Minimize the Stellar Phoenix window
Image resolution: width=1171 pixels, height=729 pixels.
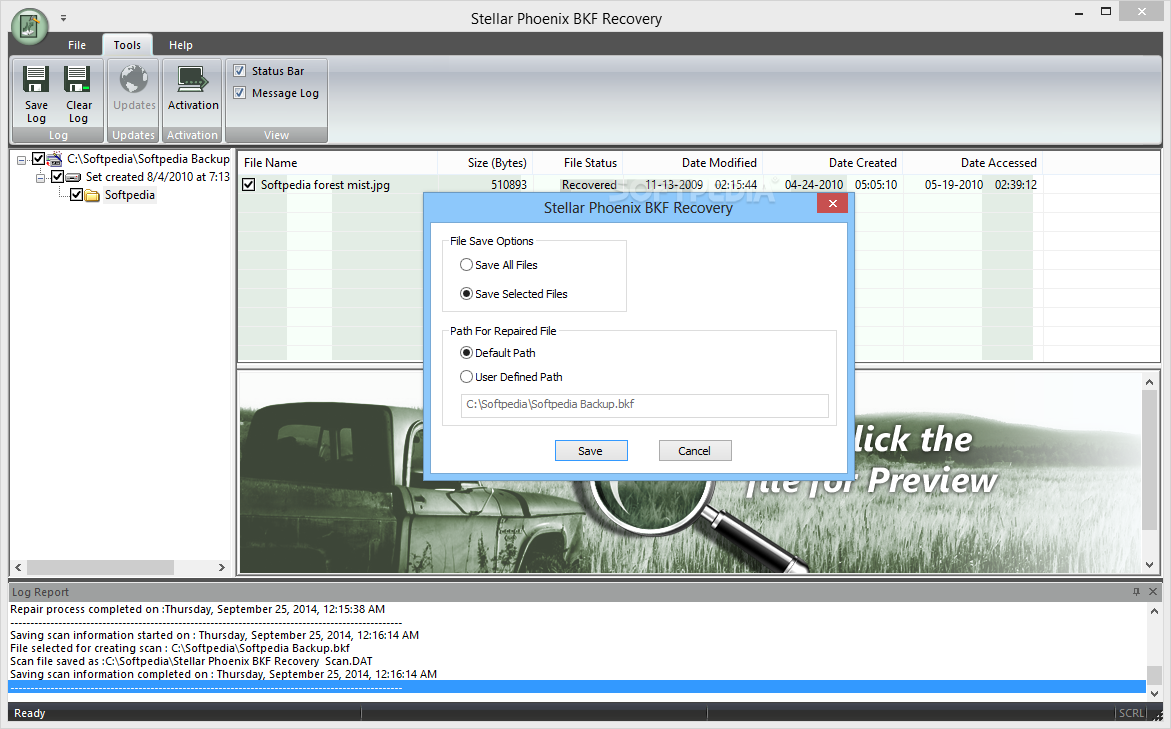(x=1079, y=13)
